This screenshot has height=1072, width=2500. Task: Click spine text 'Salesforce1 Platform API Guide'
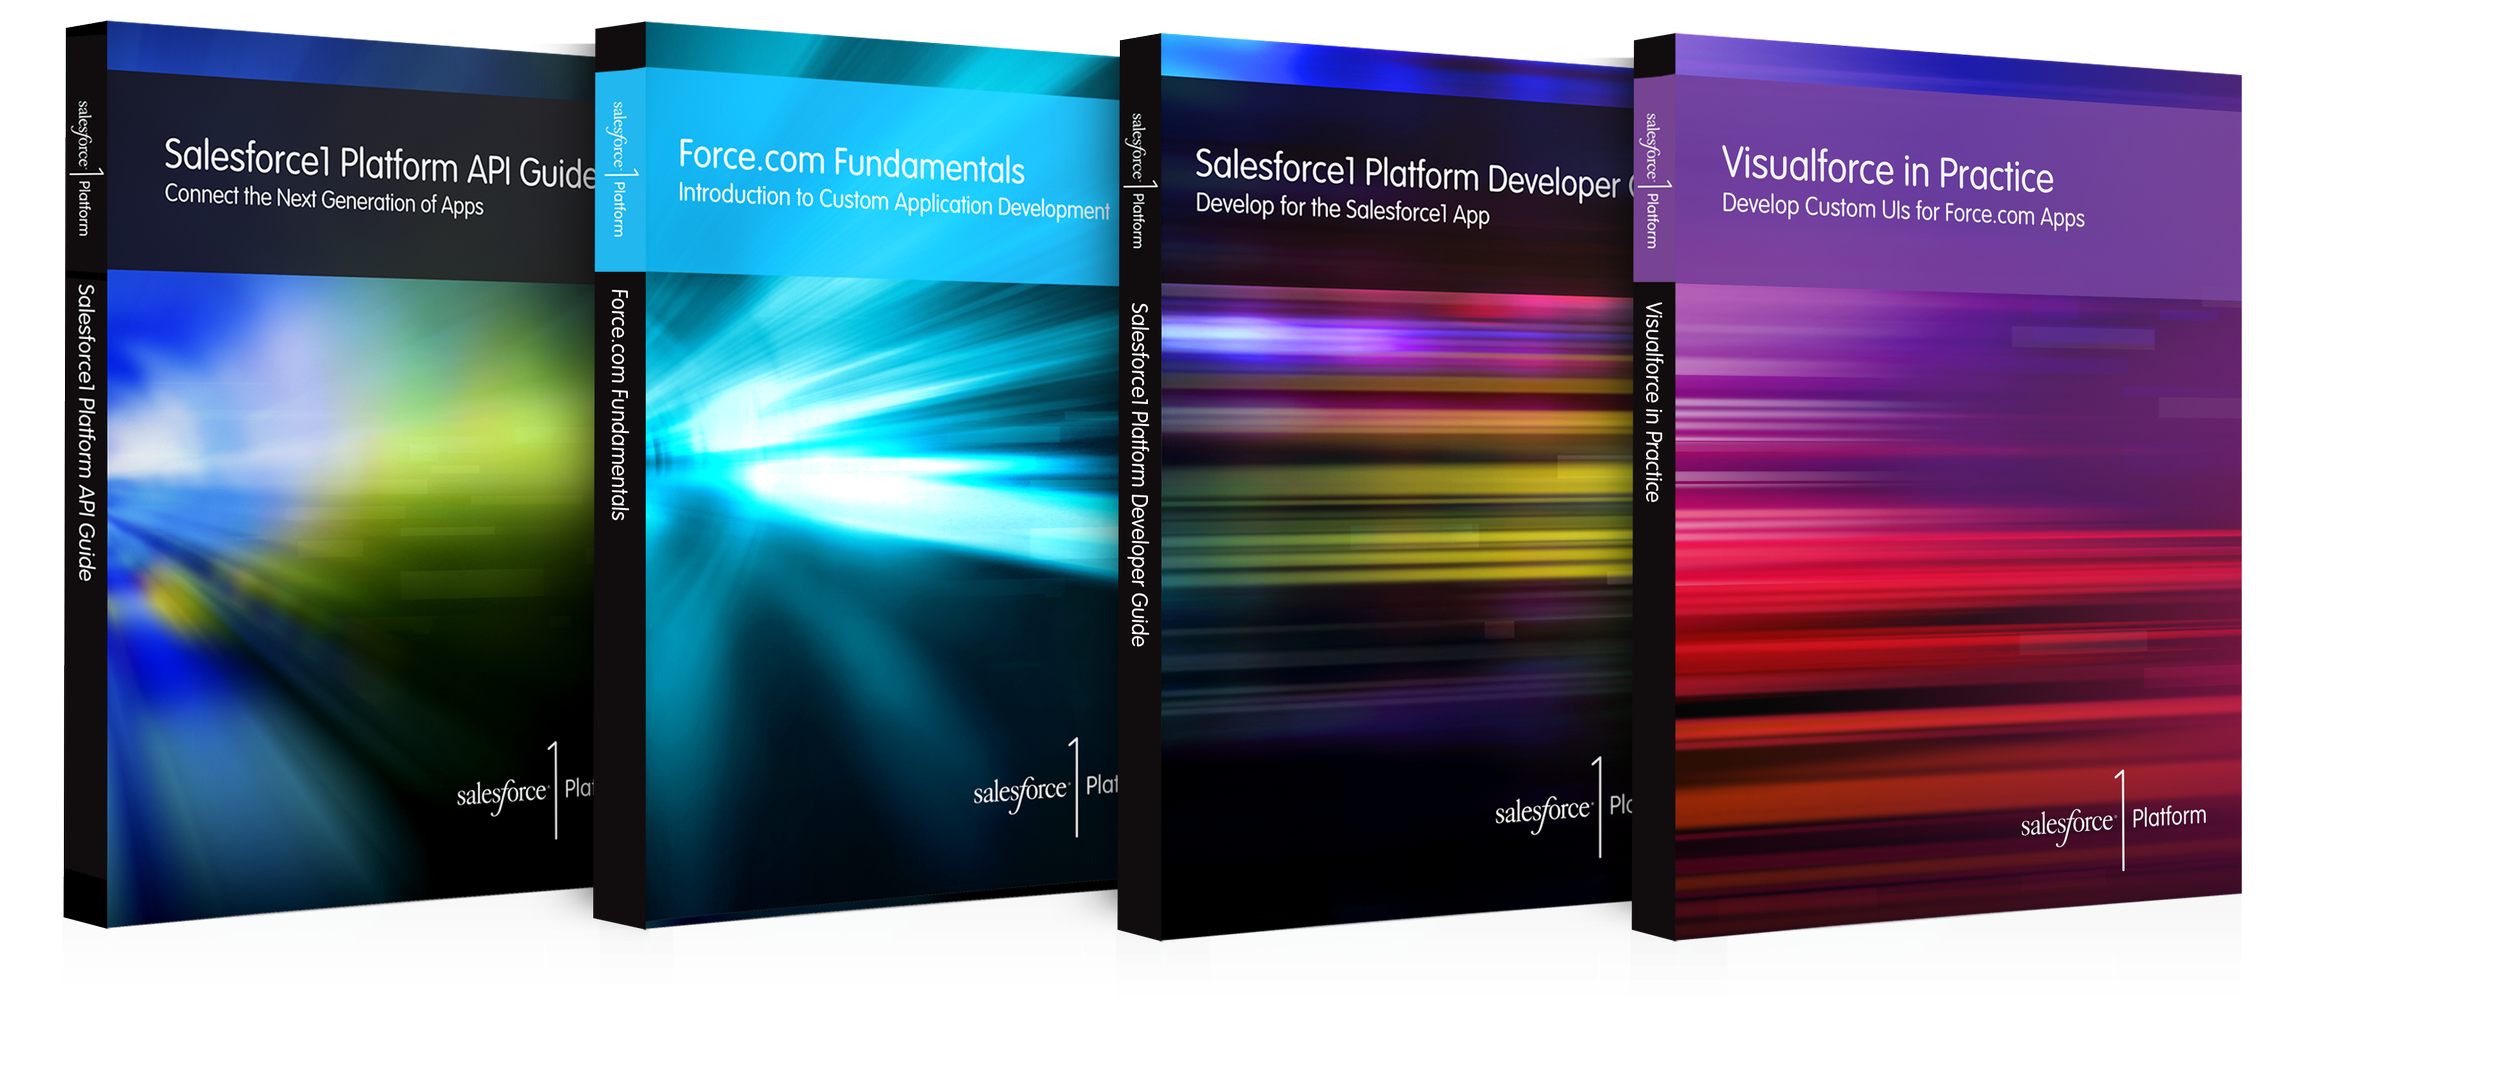point(86,432)
